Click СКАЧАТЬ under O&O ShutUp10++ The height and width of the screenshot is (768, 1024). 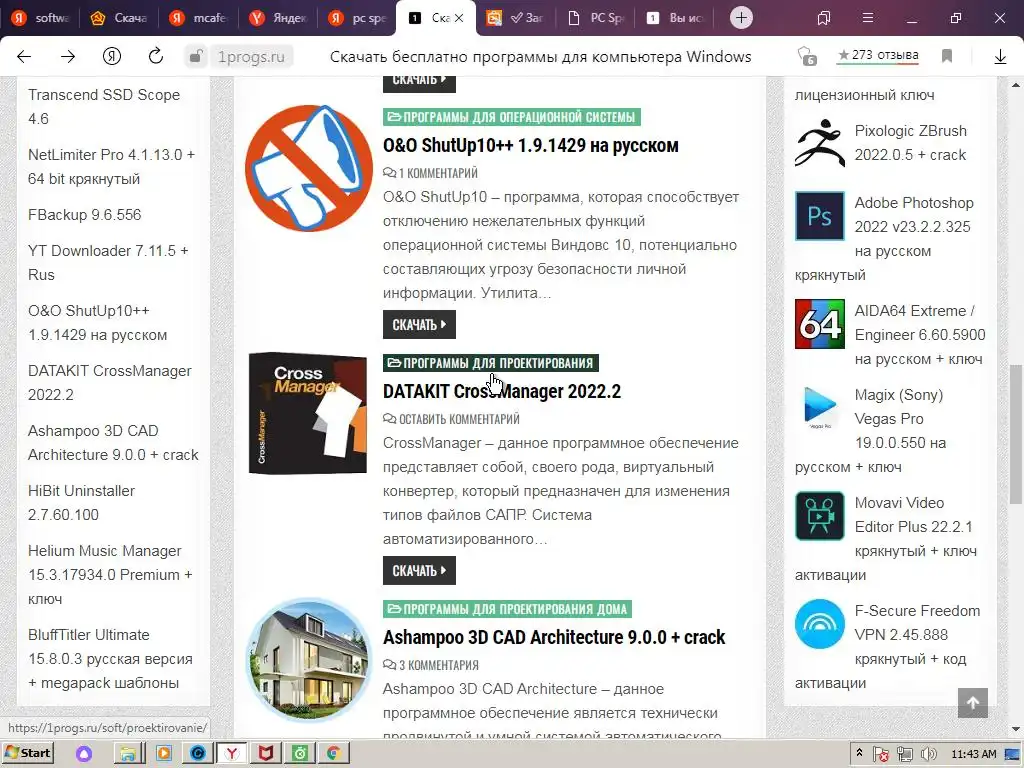coord(419,325)
